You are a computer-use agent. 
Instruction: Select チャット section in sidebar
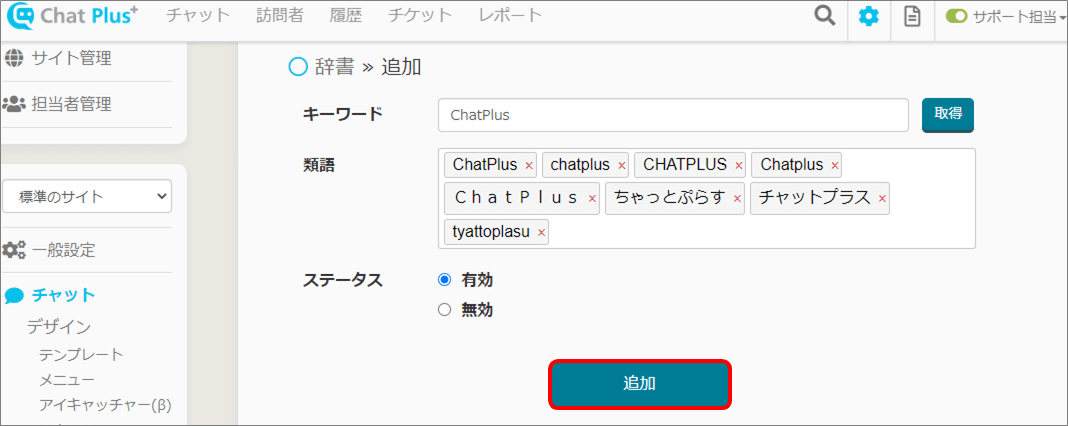[63, 295]
